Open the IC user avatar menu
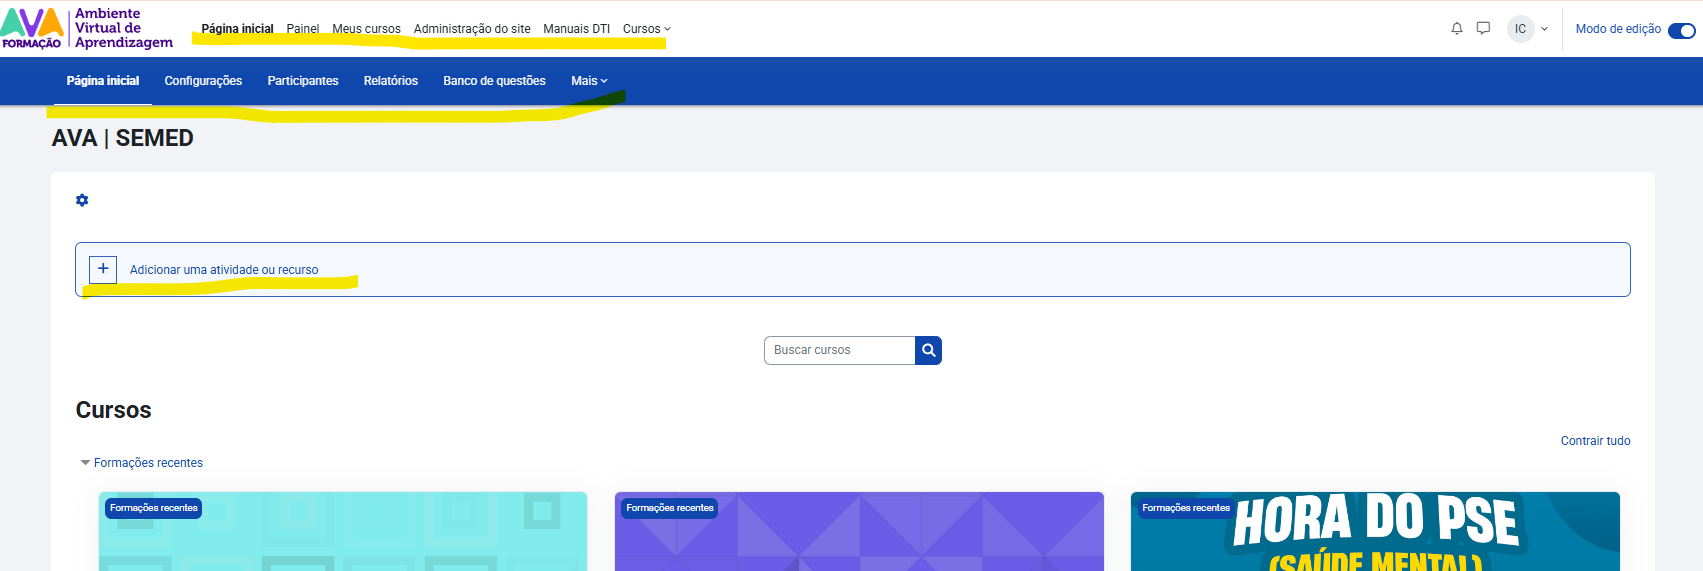Screen dimensions: 1703x571 click(1520, 29)
